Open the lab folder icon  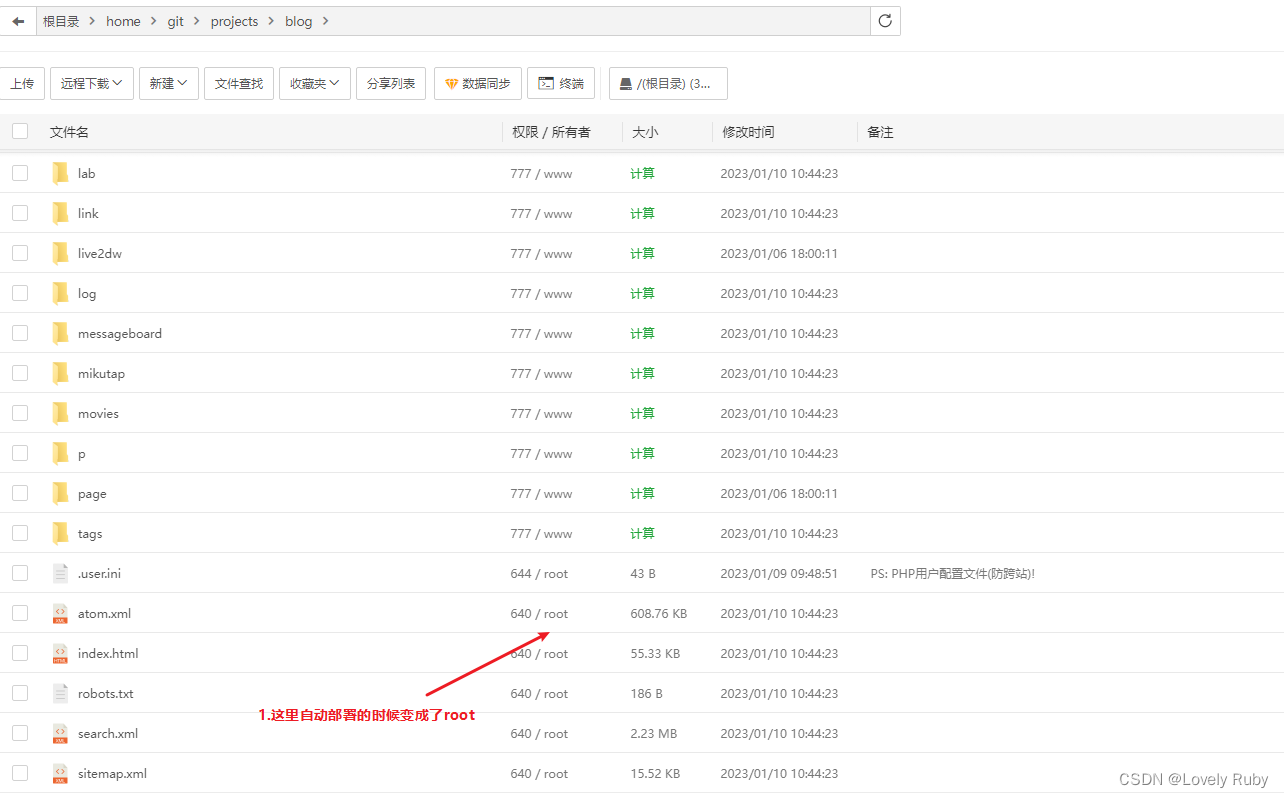point(60,173)
